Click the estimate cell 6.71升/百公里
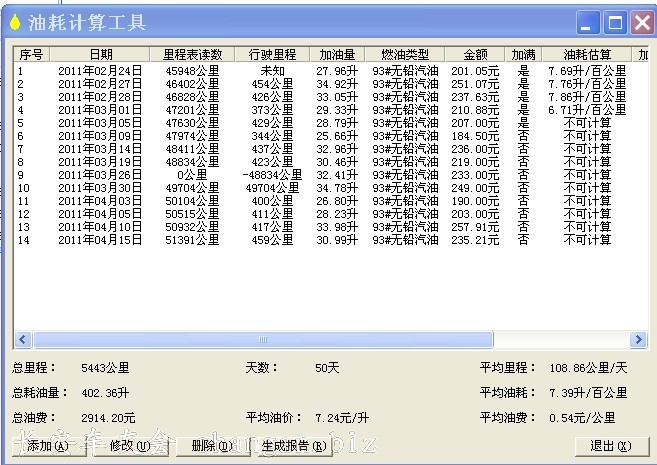 click(x=587, y=110)
